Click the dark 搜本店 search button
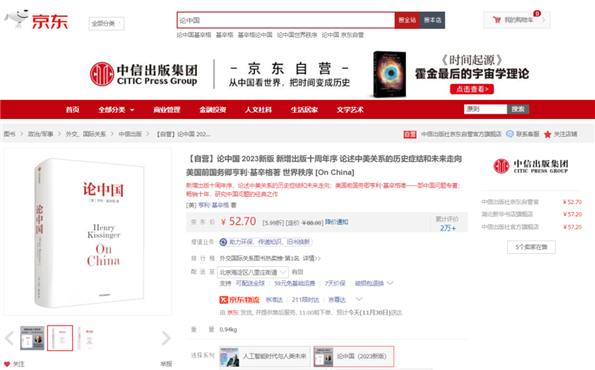Image resolution: width=595 pixels, height=370 pixels. (x=432, y=20)
